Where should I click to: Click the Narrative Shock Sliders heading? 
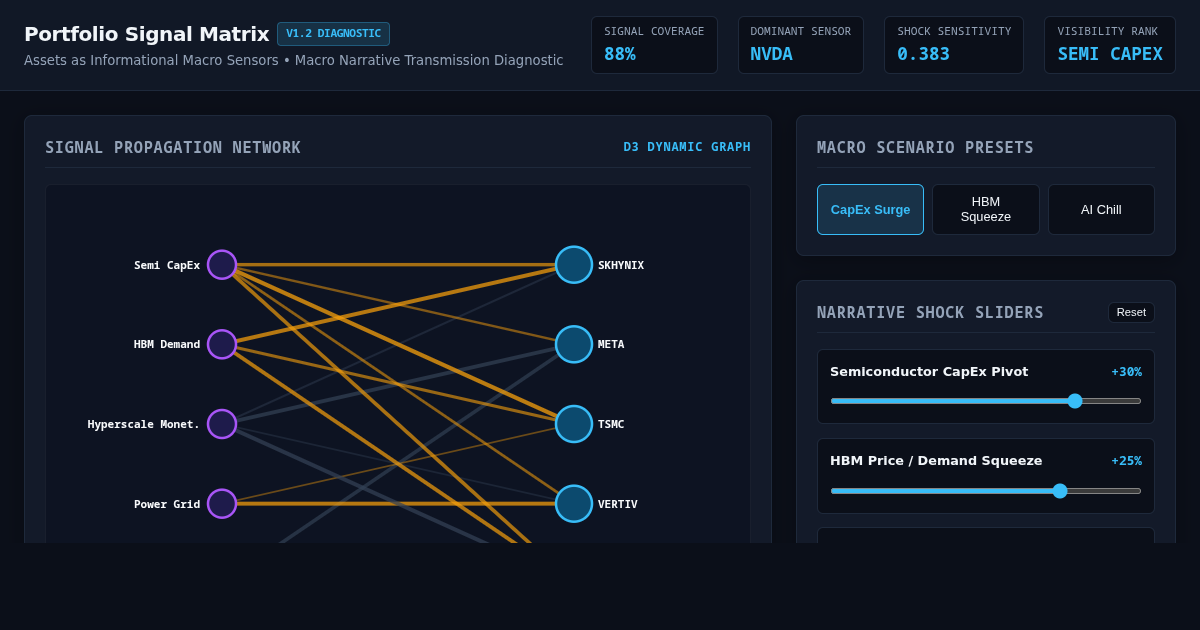pos(930,313)
